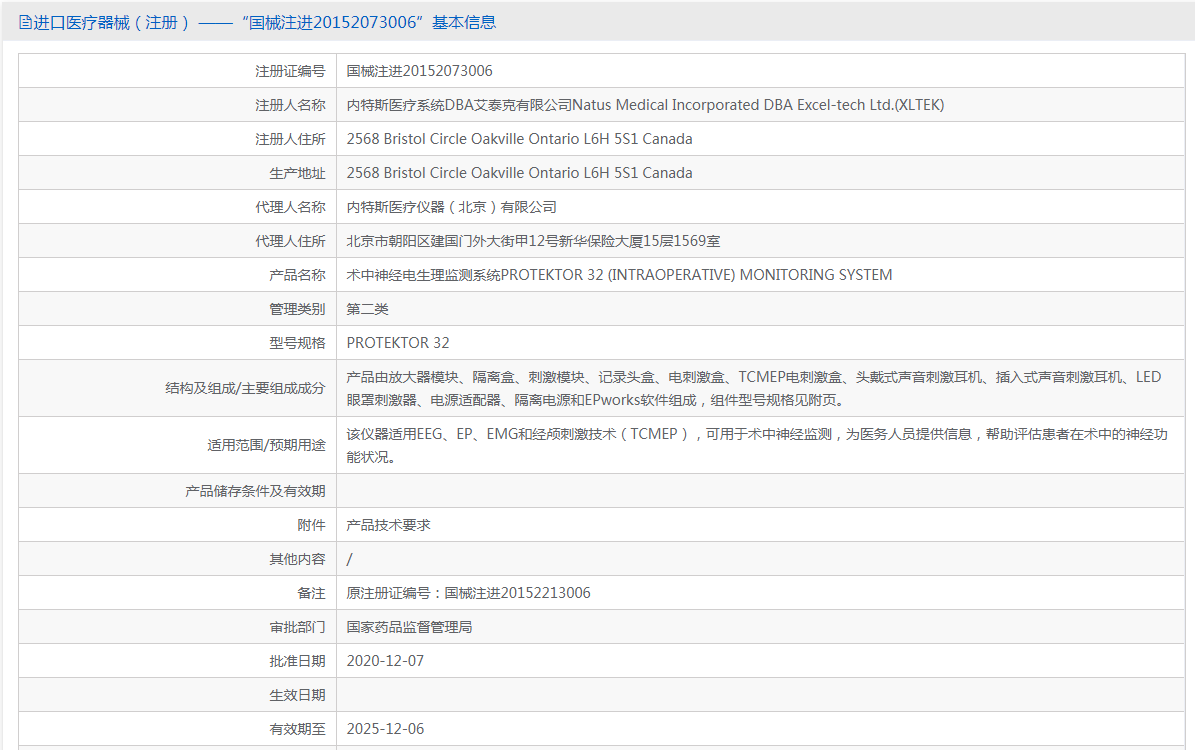Click the 代理人住所 Beijing address value
The width and height of the screenshot is (1195, 750).
[533, 241]
